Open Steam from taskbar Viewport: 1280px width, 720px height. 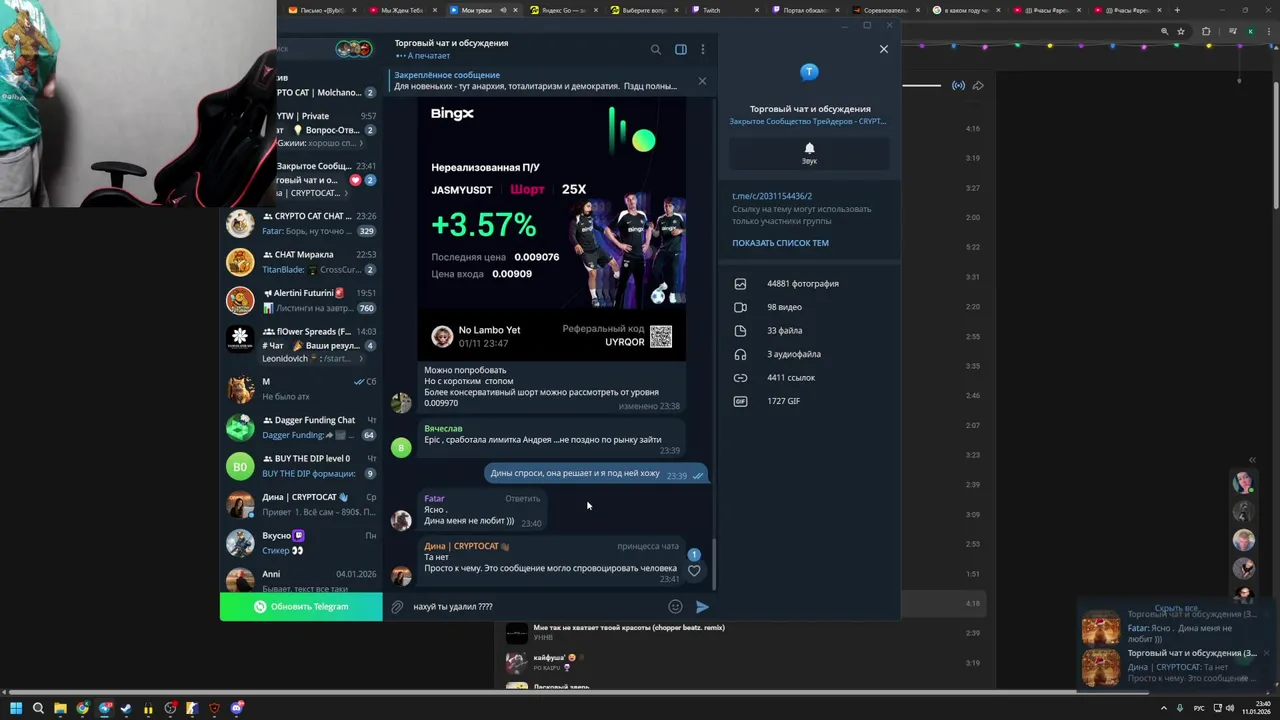pos(126,709)
